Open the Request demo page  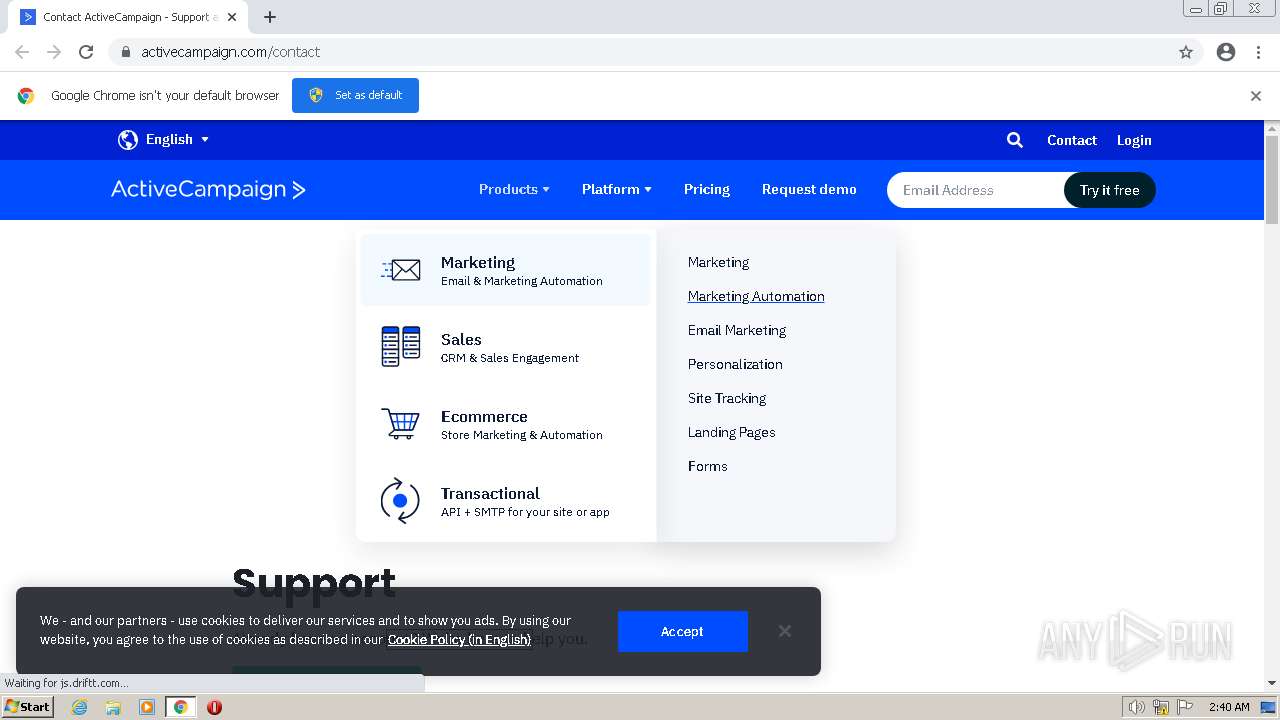[x=809, y=189]
